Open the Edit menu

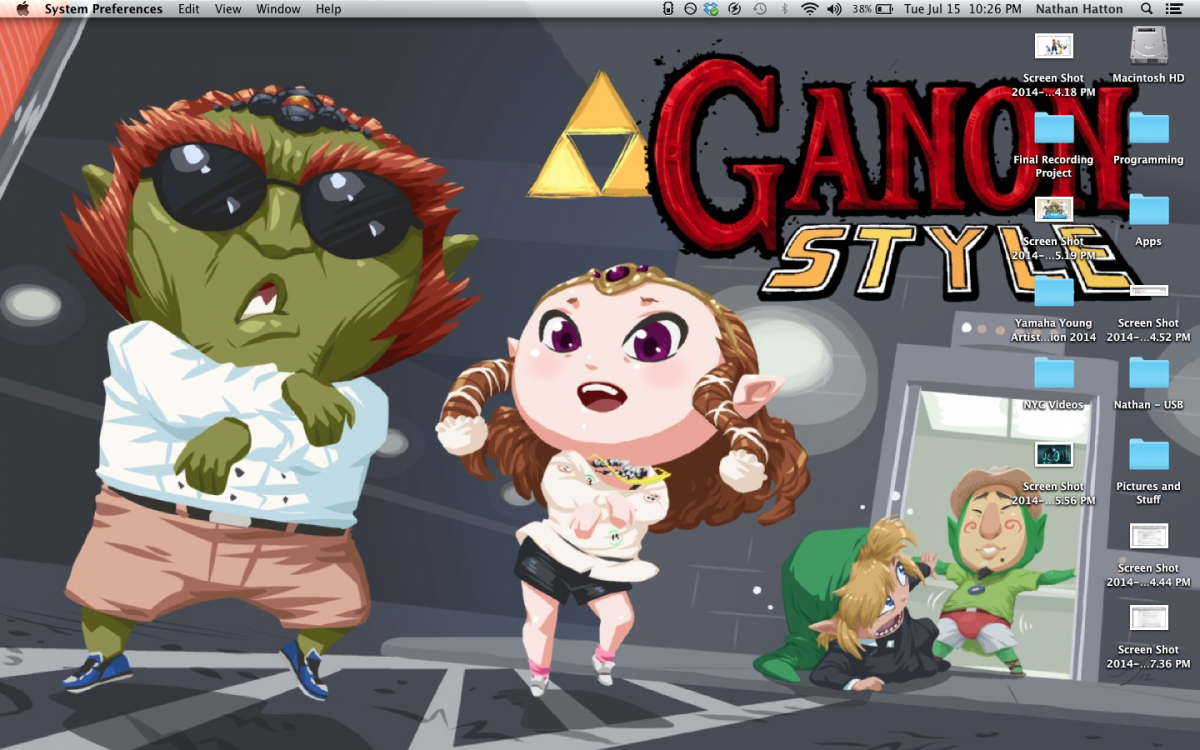click(188, 9)
